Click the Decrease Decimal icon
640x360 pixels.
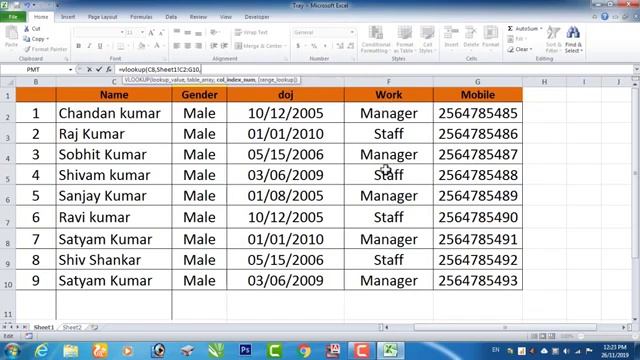351,46
